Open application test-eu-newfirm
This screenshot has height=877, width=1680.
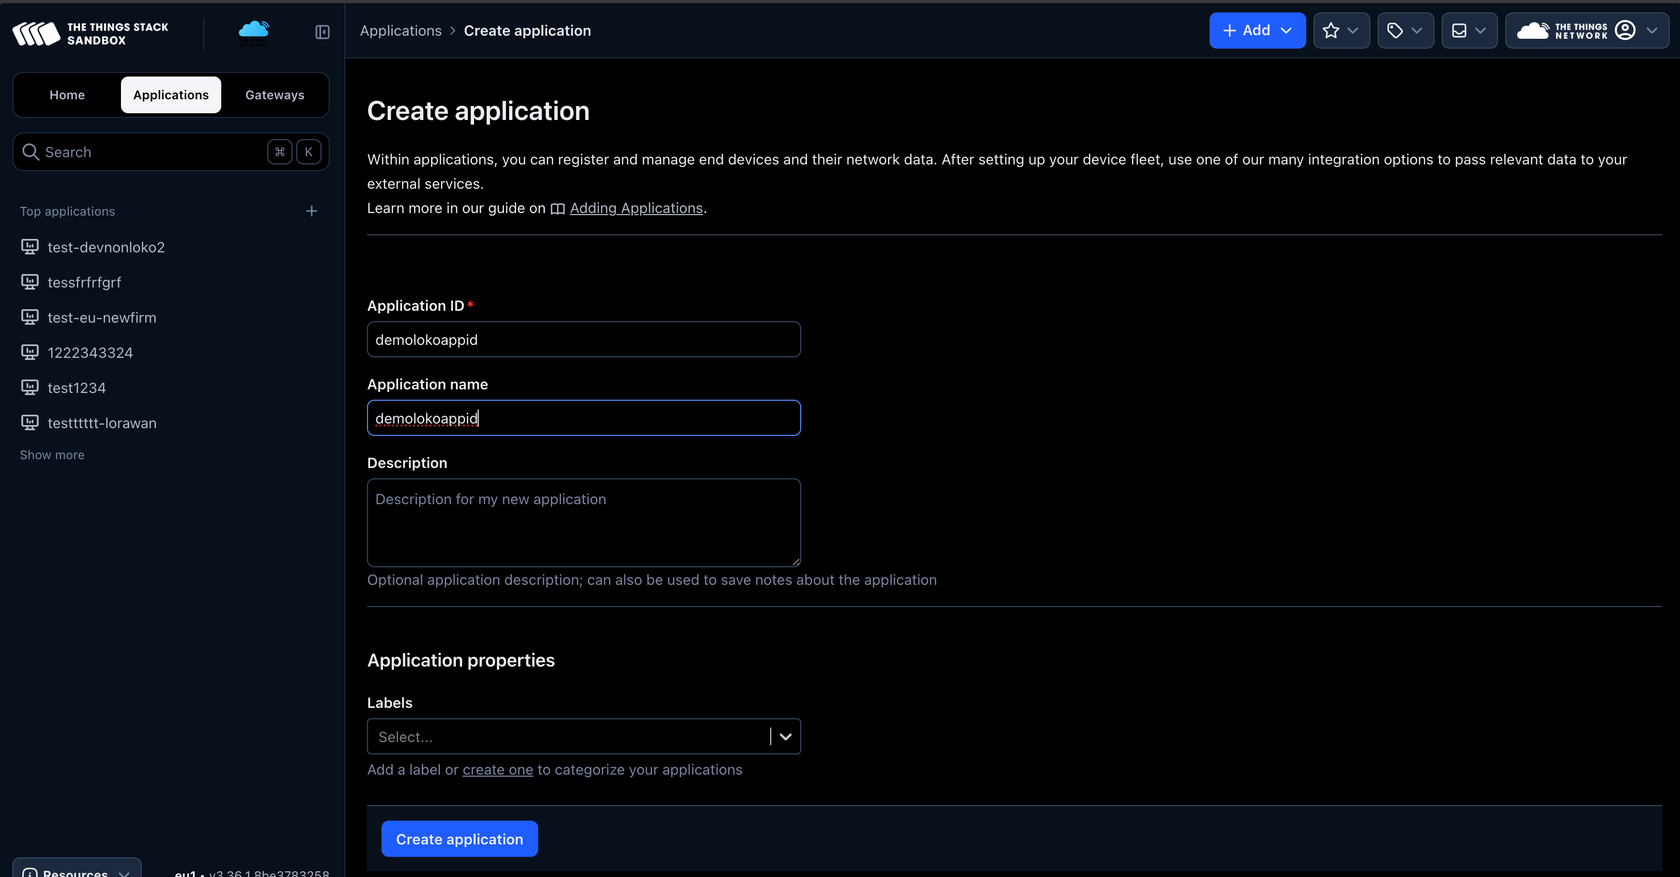tap(102, 317)
